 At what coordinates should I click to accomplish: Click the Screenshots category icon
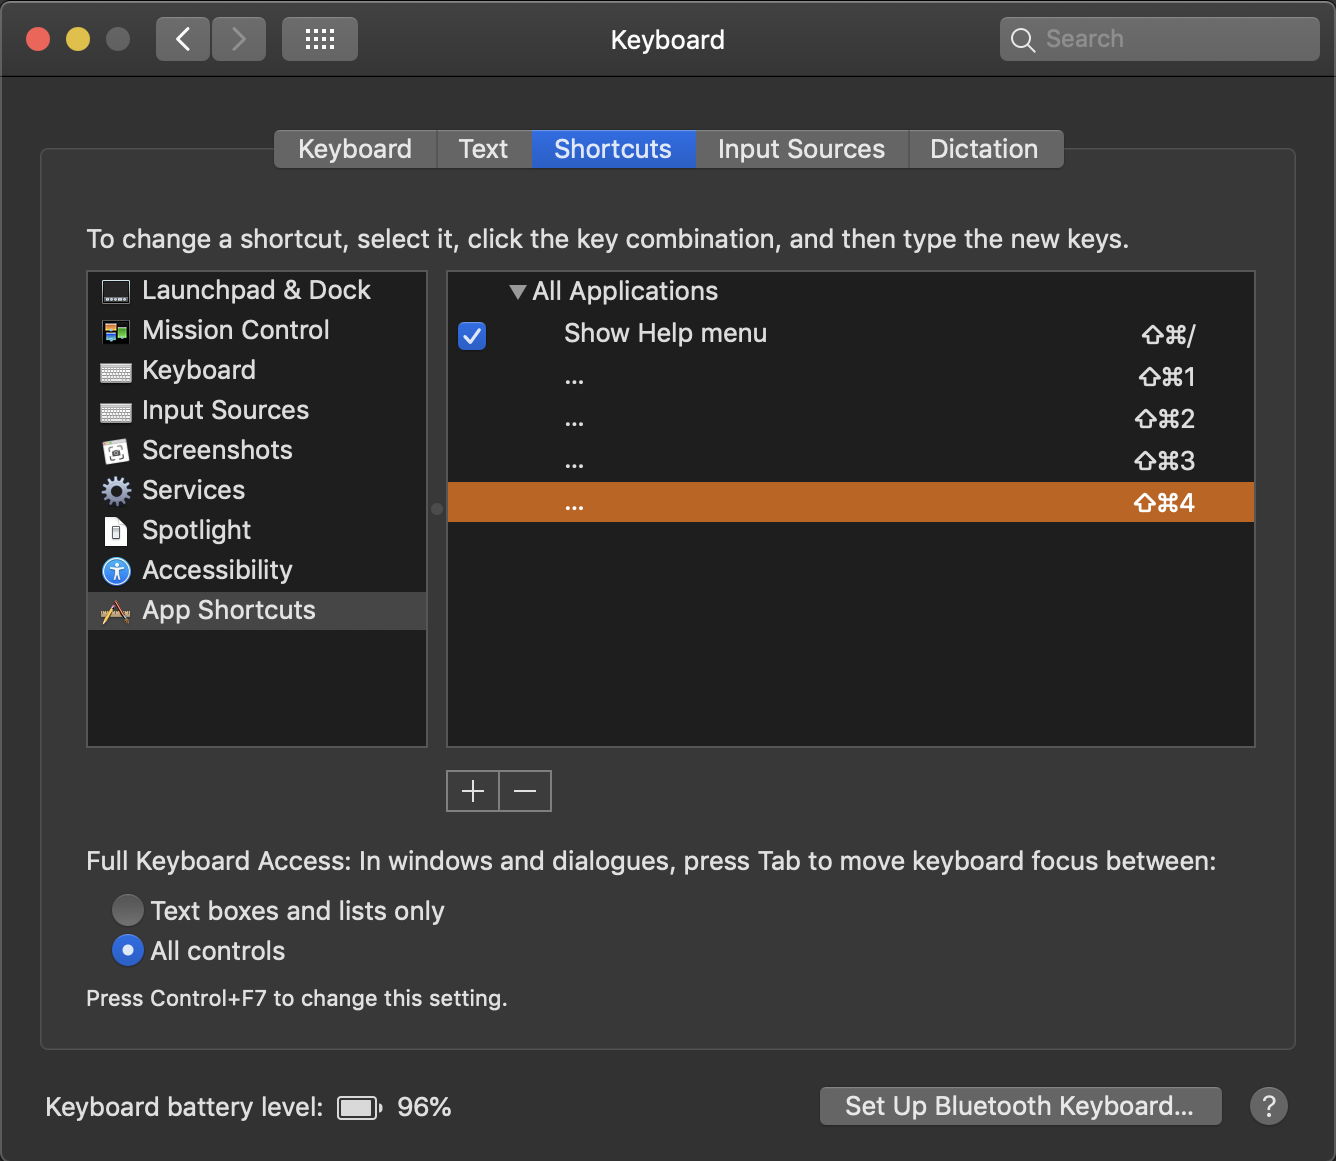(x=116, y=451)
